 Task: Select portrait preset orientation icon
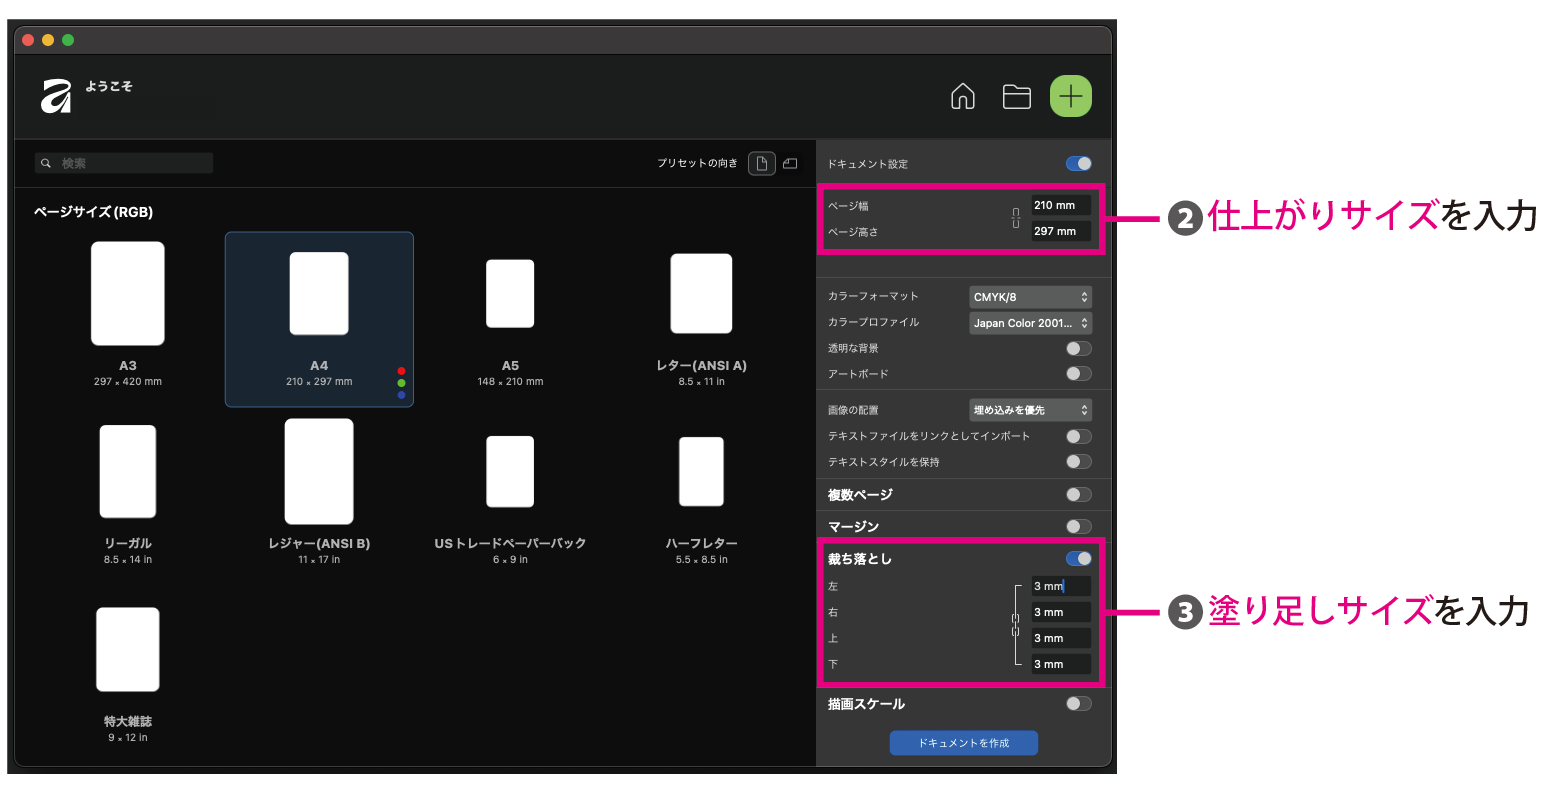tap(762, 164)
